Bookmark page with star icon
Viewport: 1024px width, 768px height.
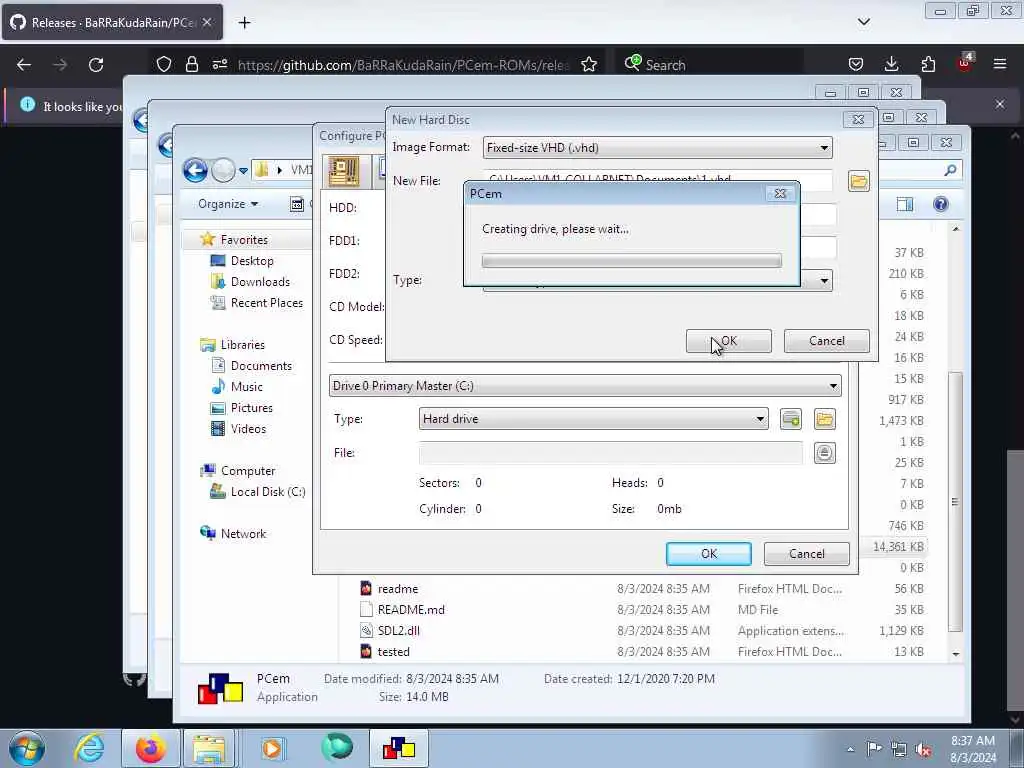pos(589,64)
